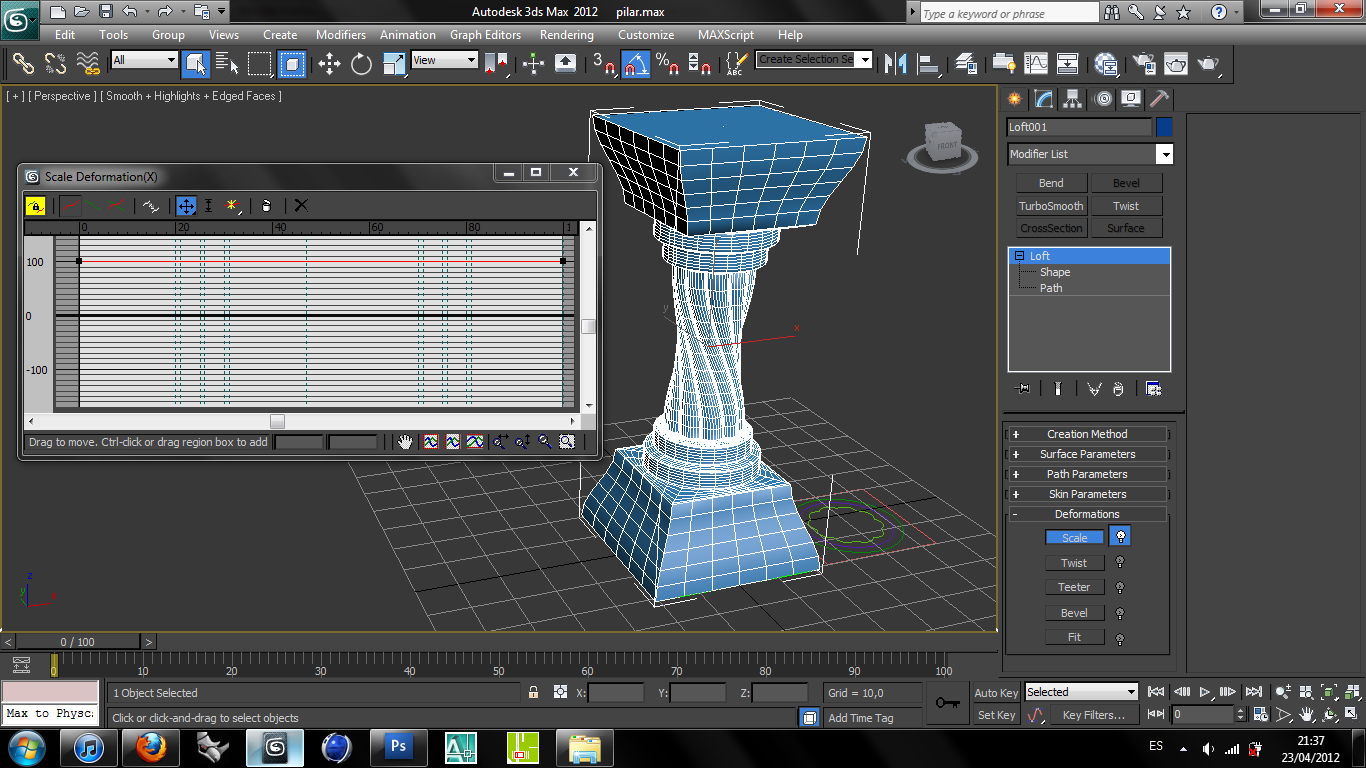Viewport: 1366px width, 768px height.
Task: Click the blue object color swatch
Action: click(1164, 127)
